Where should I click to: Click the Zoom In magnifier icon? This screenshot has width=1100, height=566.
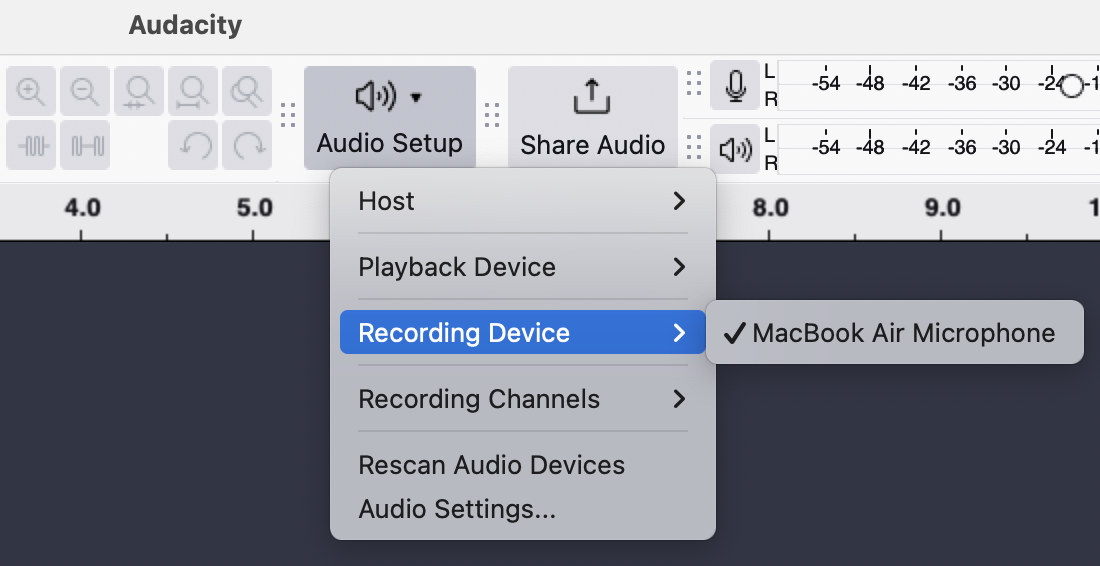pyautogui.click(x=31, y=91)
